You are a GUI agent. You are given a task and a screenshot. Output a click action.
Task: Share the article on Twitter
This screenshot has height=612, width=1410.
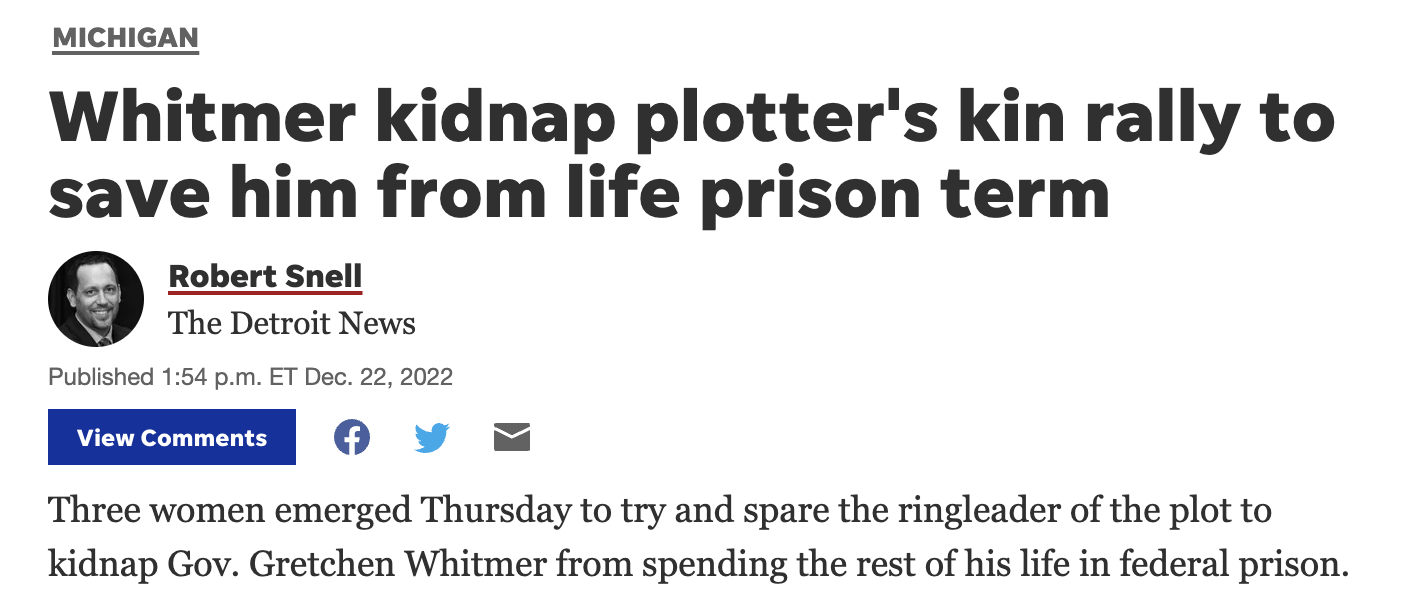(432, 437)
